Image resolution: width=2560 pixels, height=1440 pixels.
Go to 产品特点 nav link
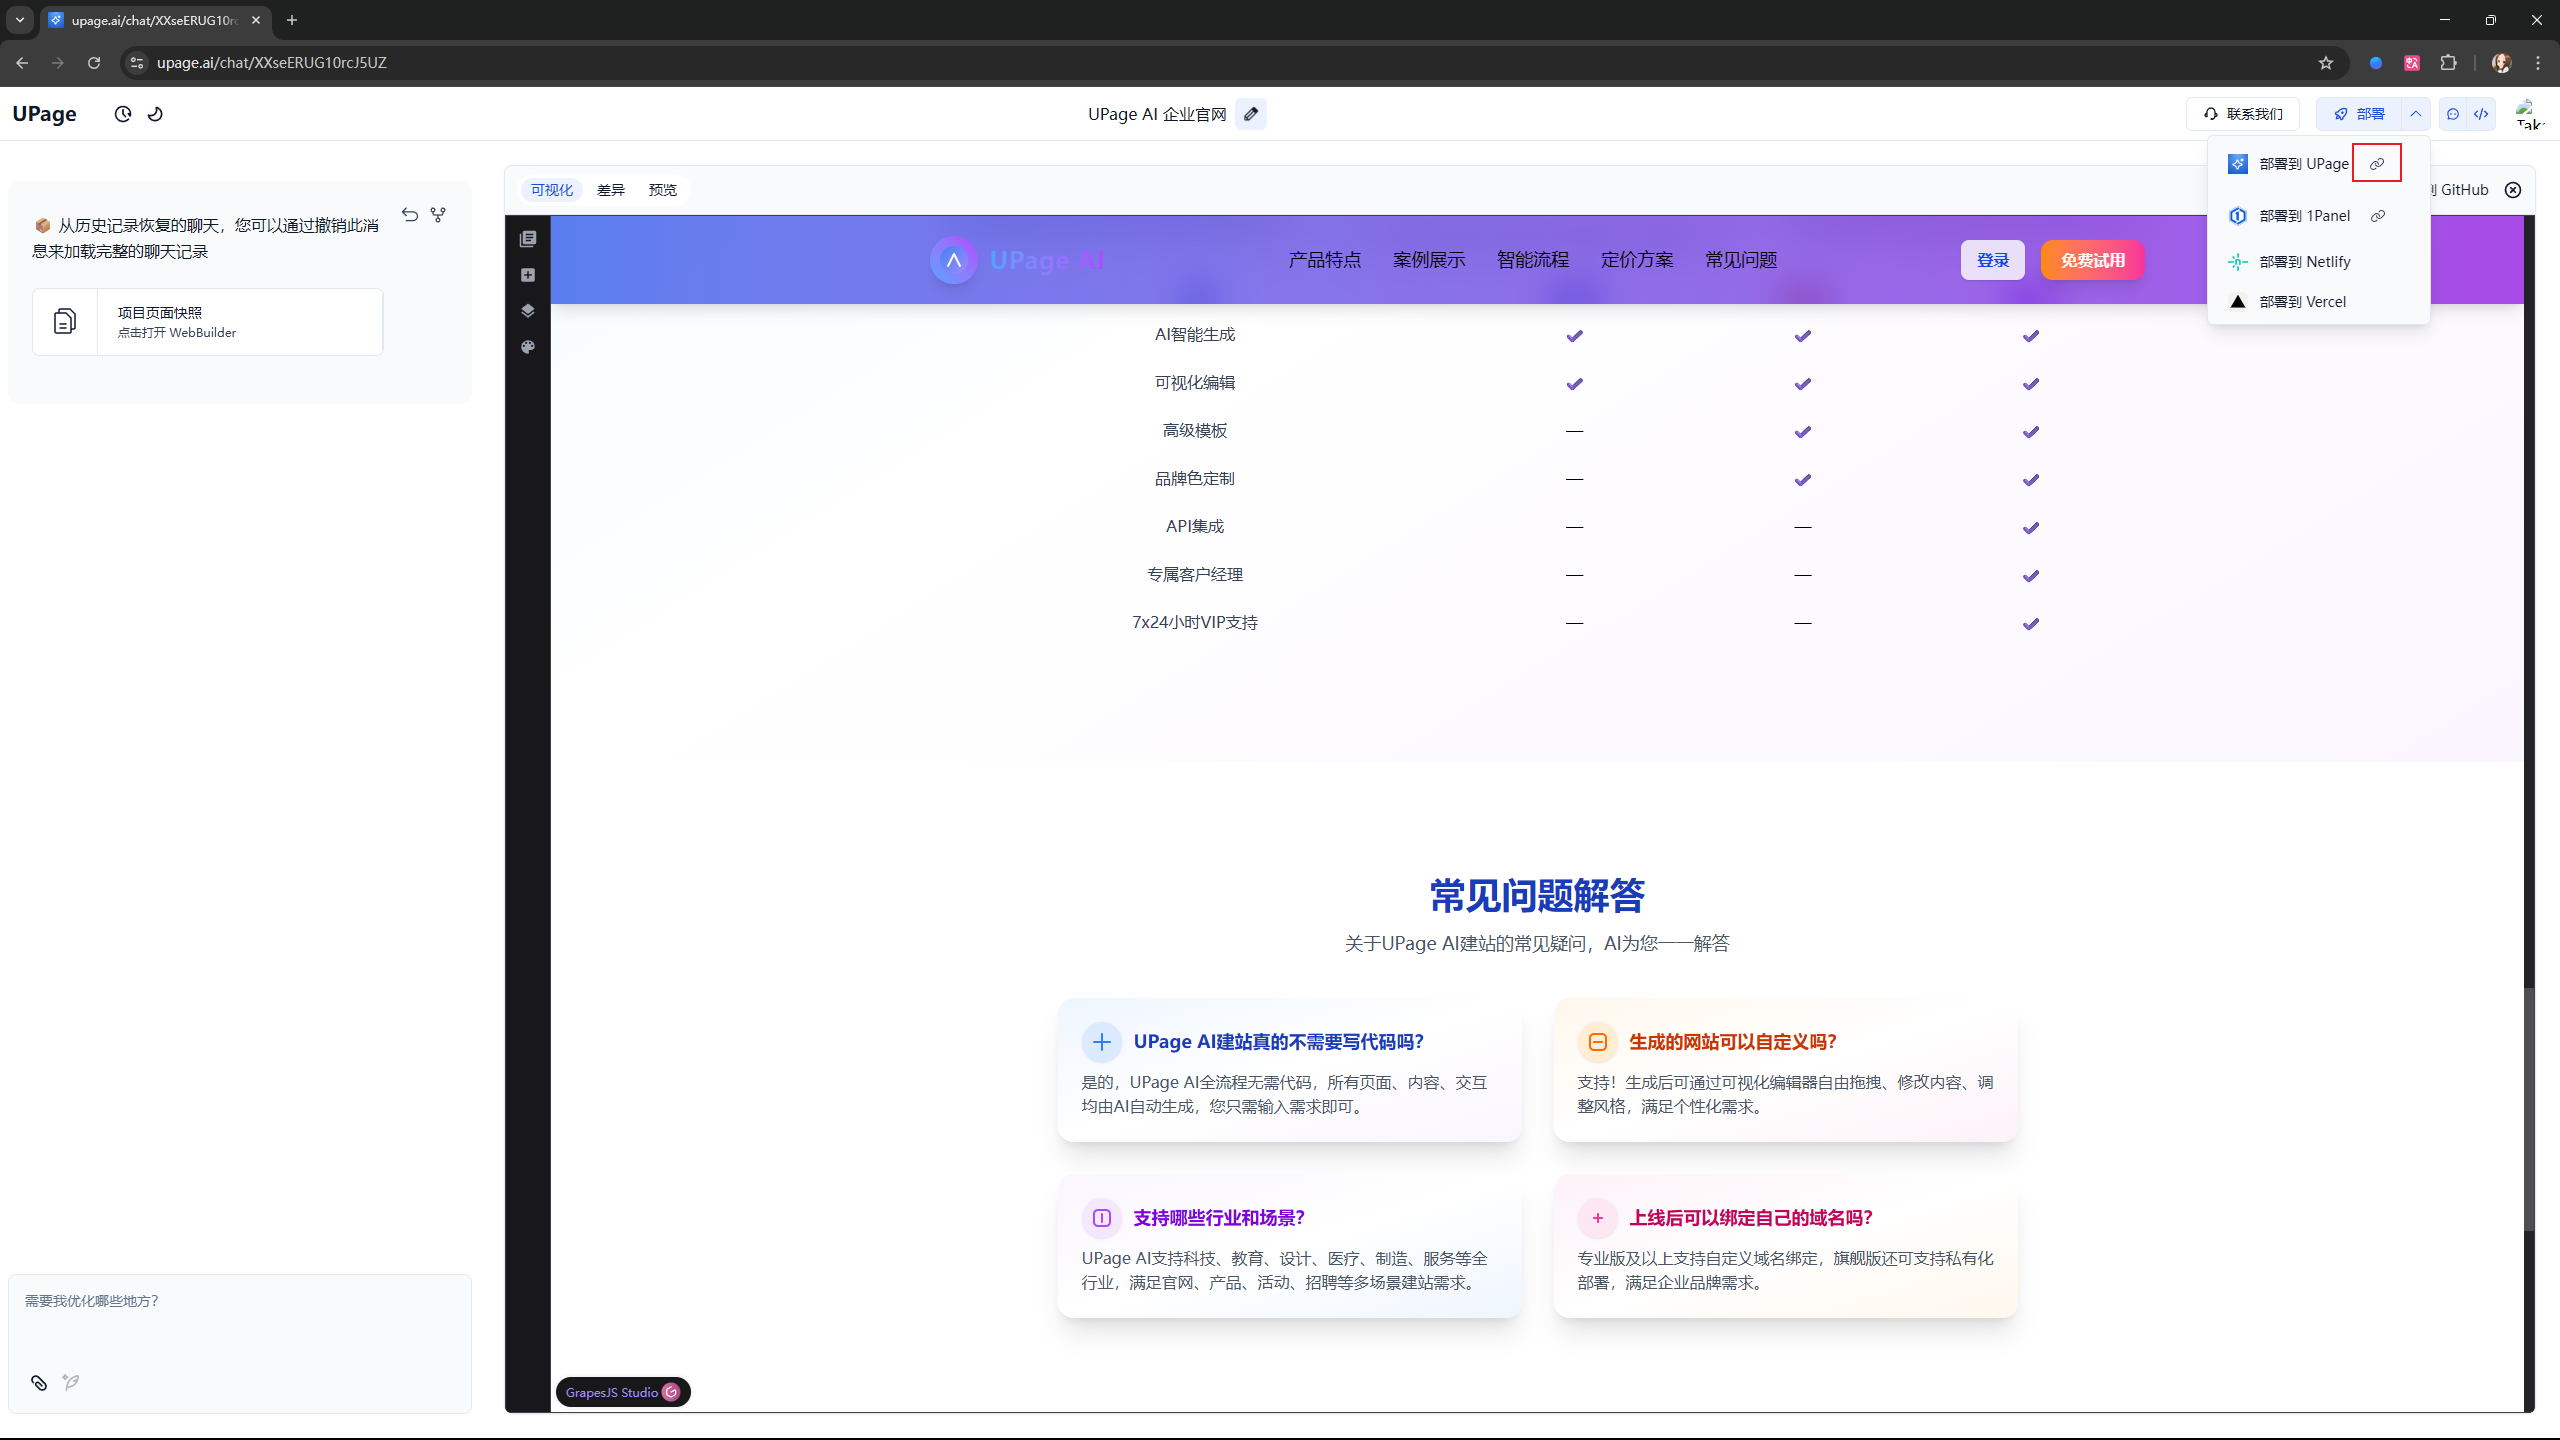click(1325, 260)
